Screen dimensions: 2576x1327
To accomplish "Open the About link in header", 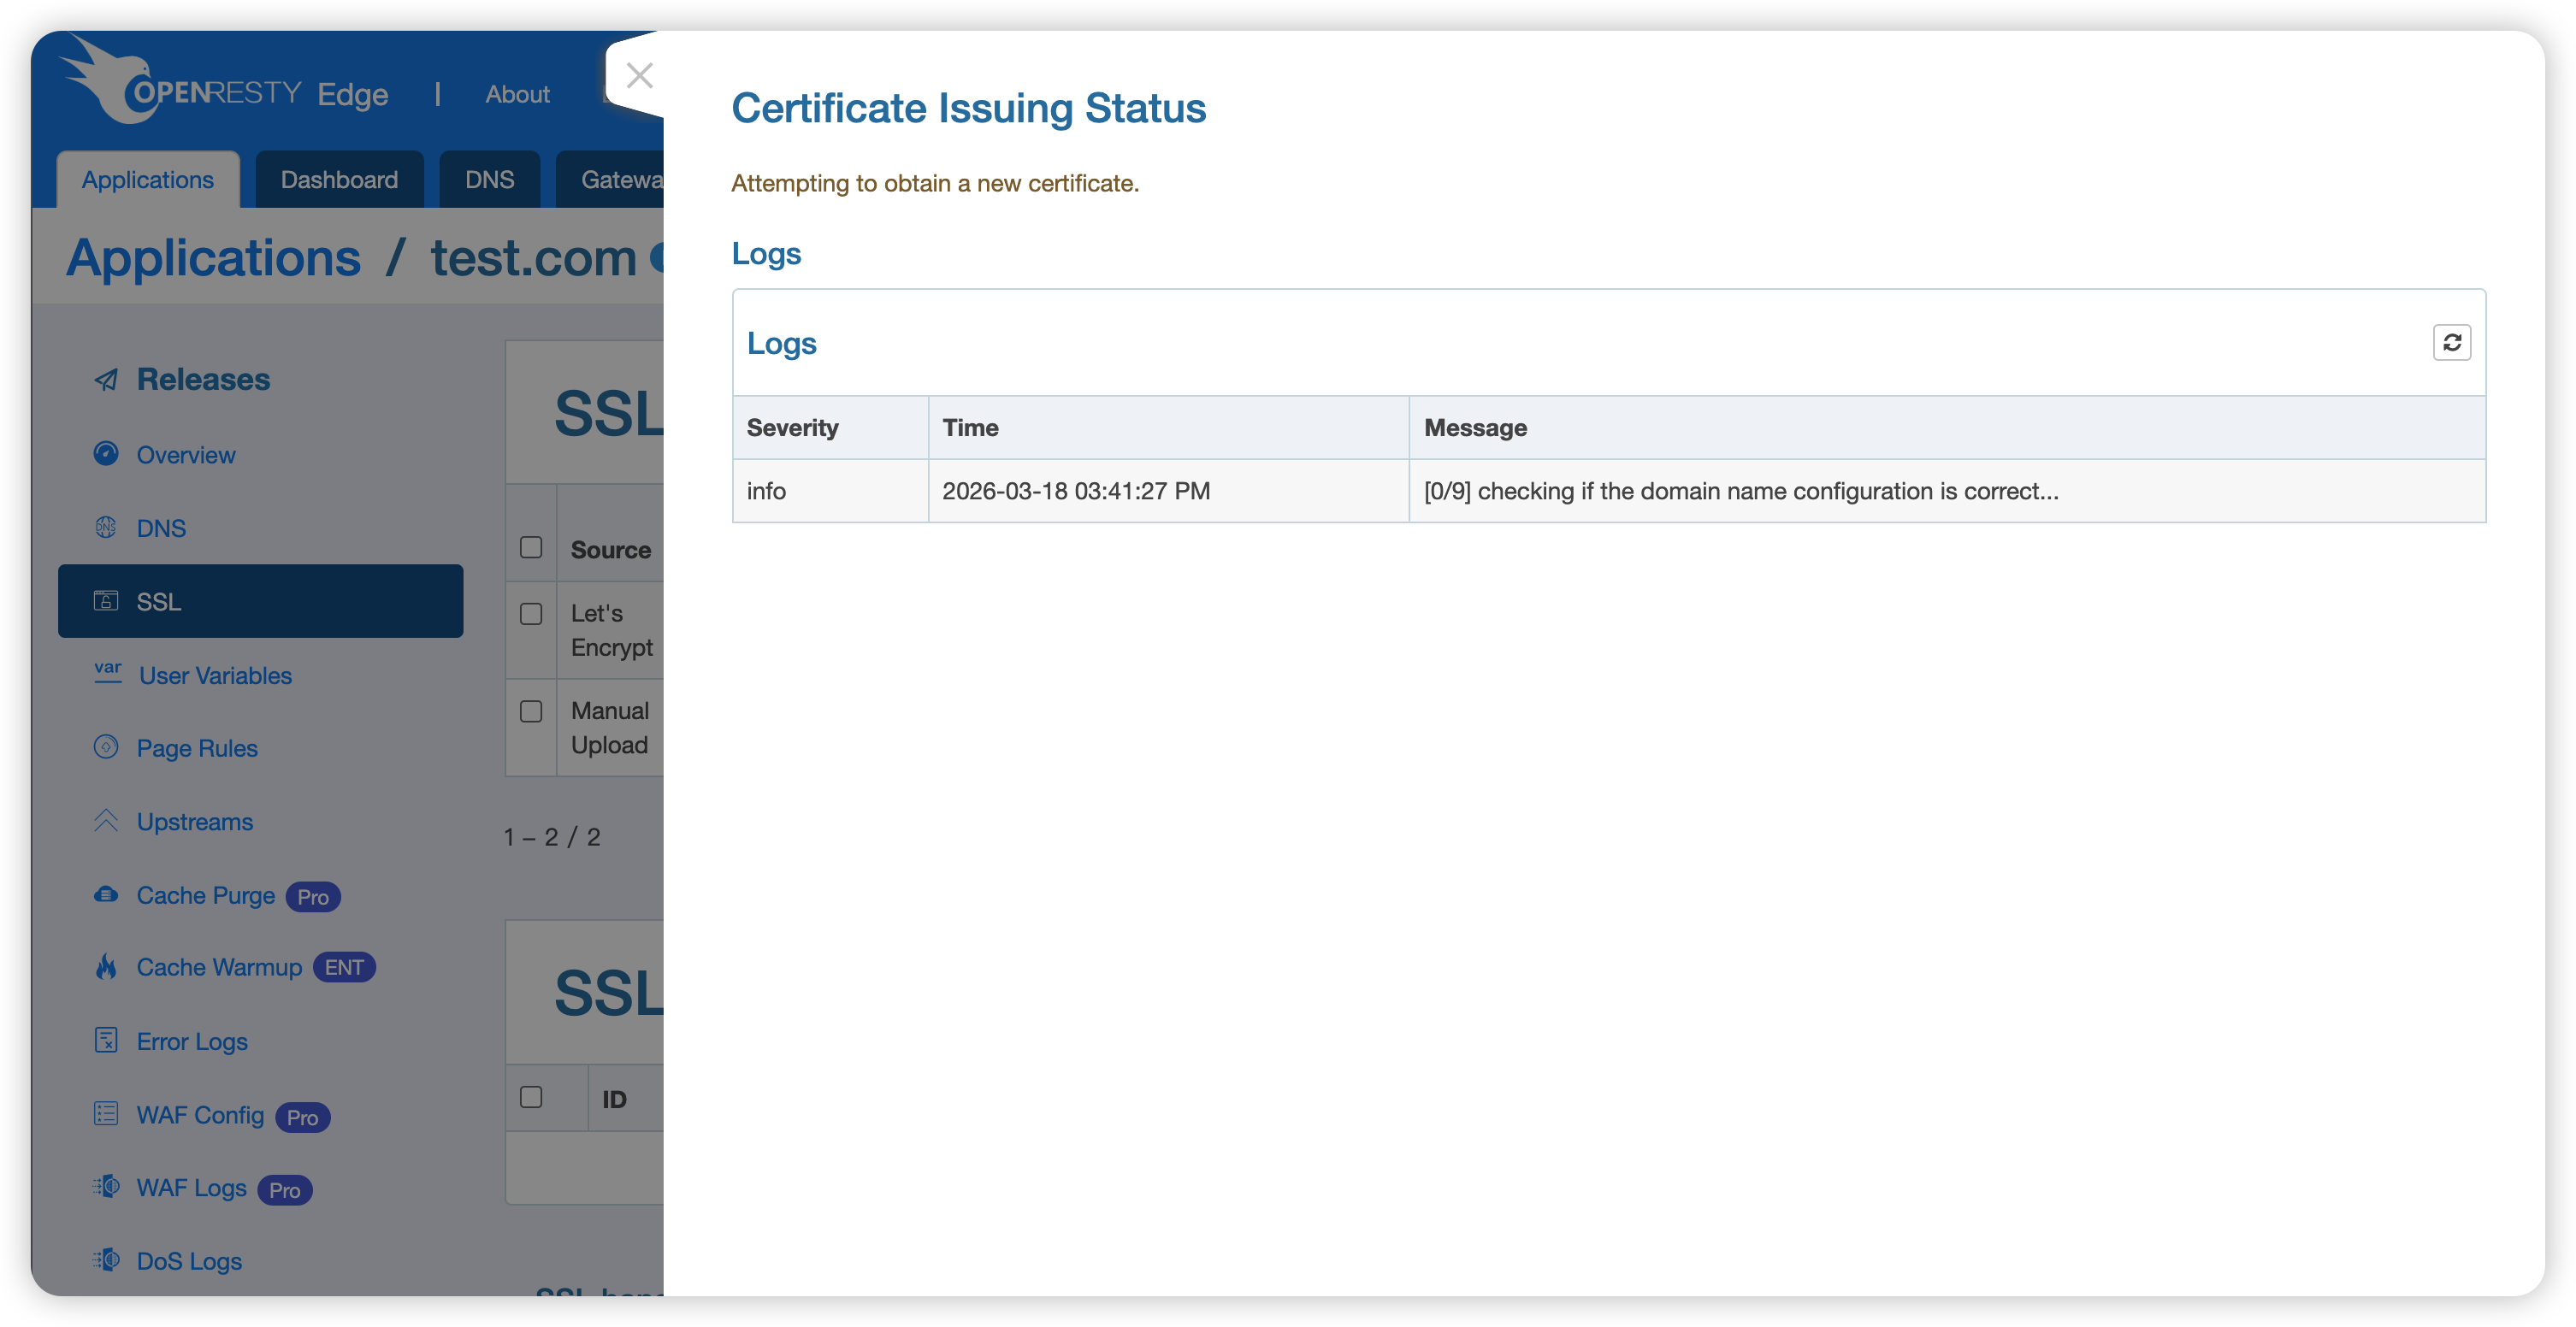I will pos(517,94).
